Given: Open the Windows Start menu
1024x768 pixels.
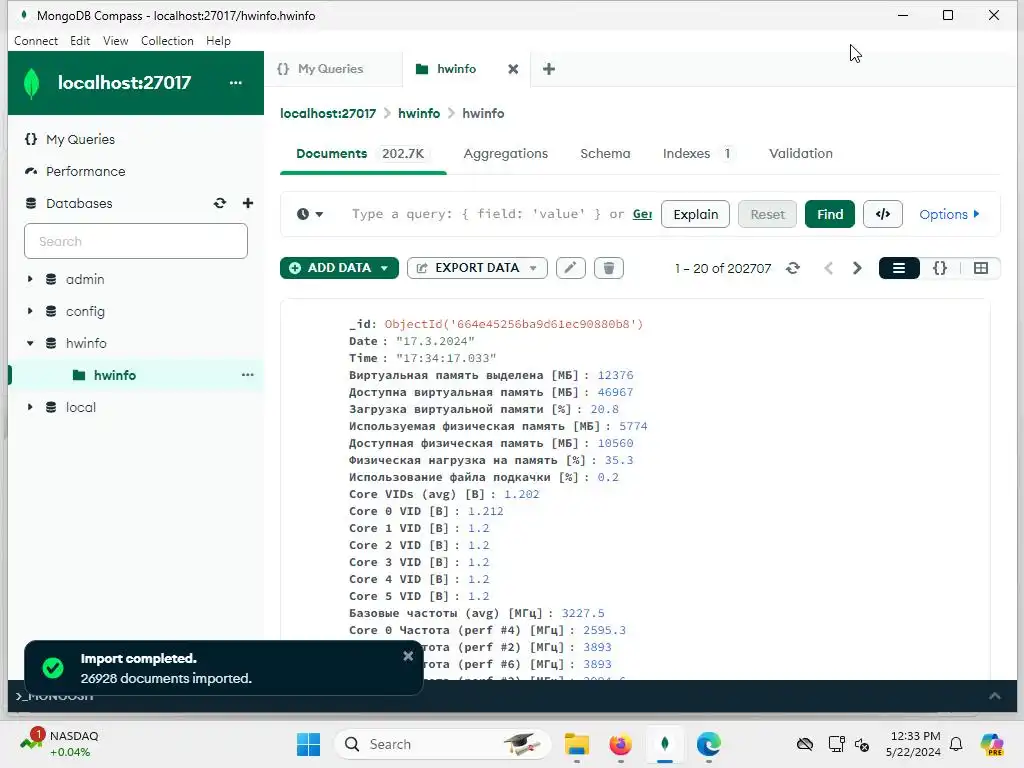Looking at the screenshot, I should click(308, 744).
